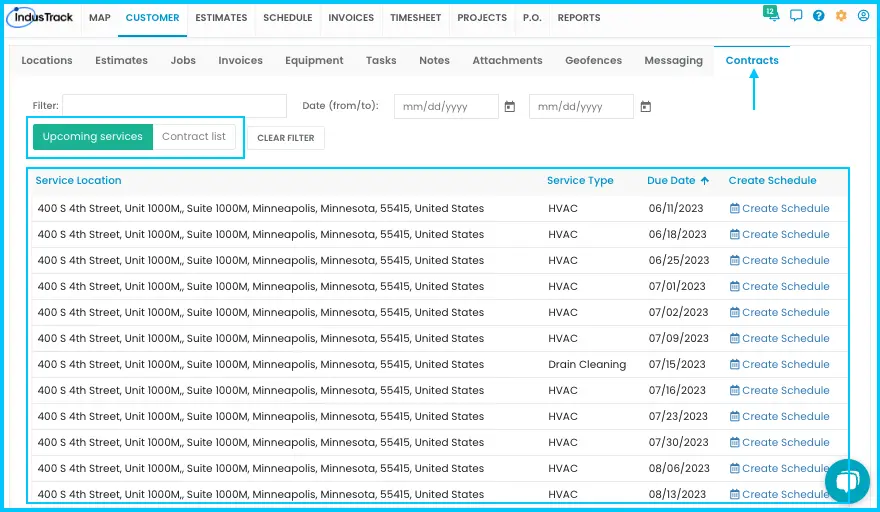
Task: Create schedule for 07/16/2023 service
Action: (780, 390)
